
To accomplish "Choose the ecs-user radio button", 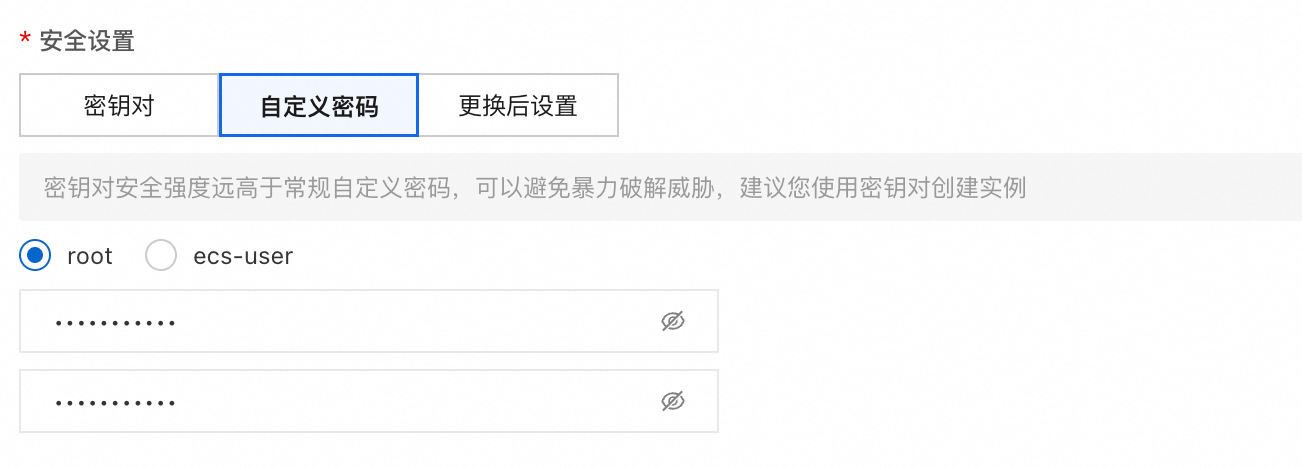I will pyautogui.click(x=161, y=256).
